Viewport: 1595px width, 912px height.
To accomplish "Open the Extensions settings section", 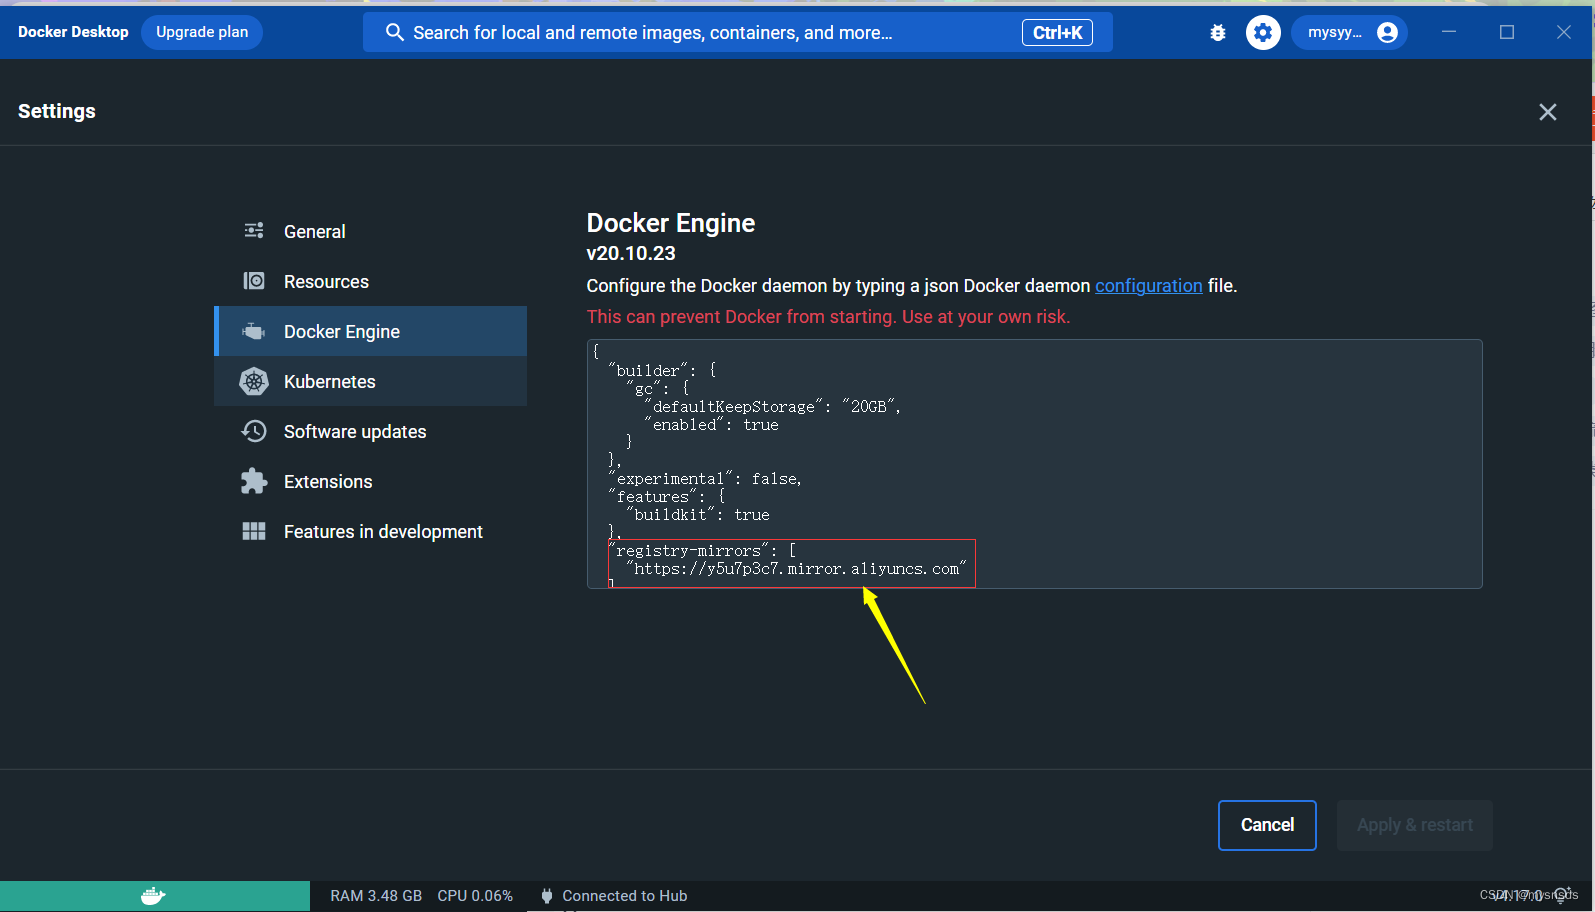I will tap(371, 481).
